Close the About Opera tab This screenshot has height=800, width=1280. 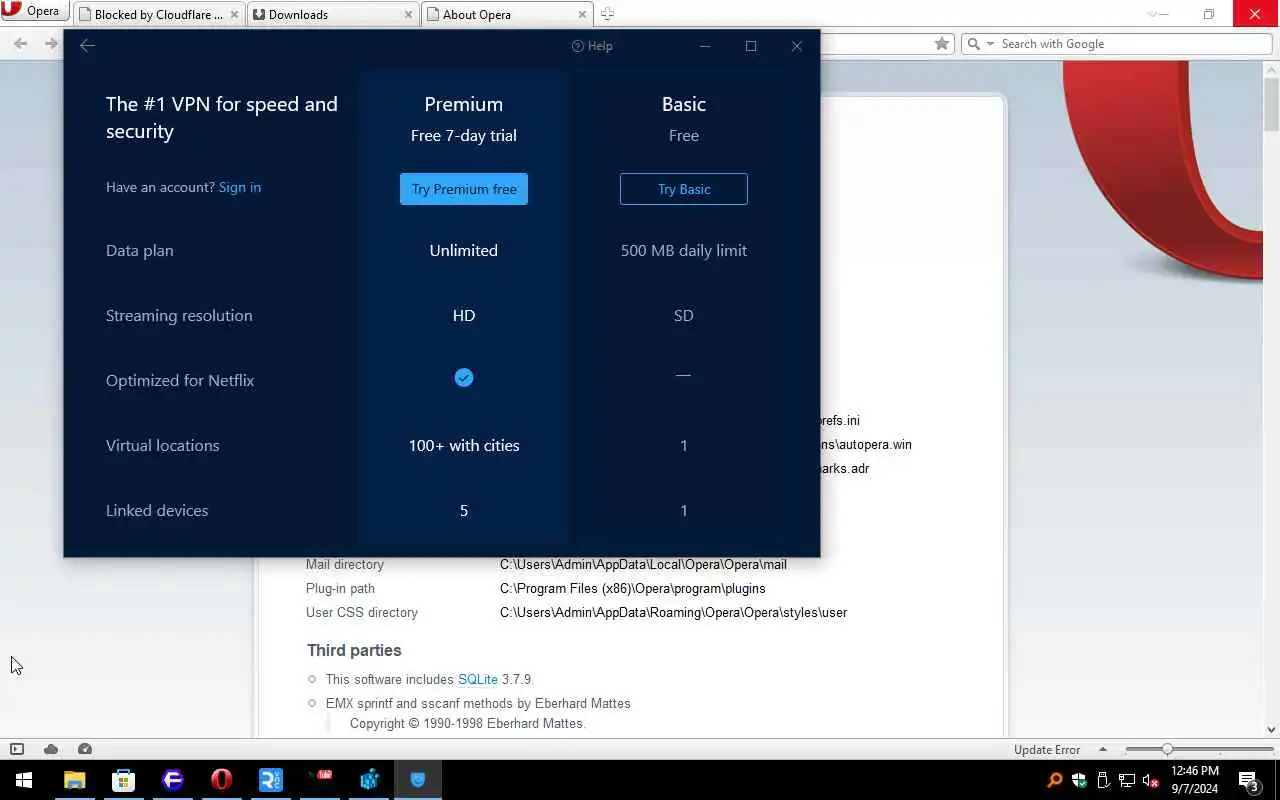point(581,15)
